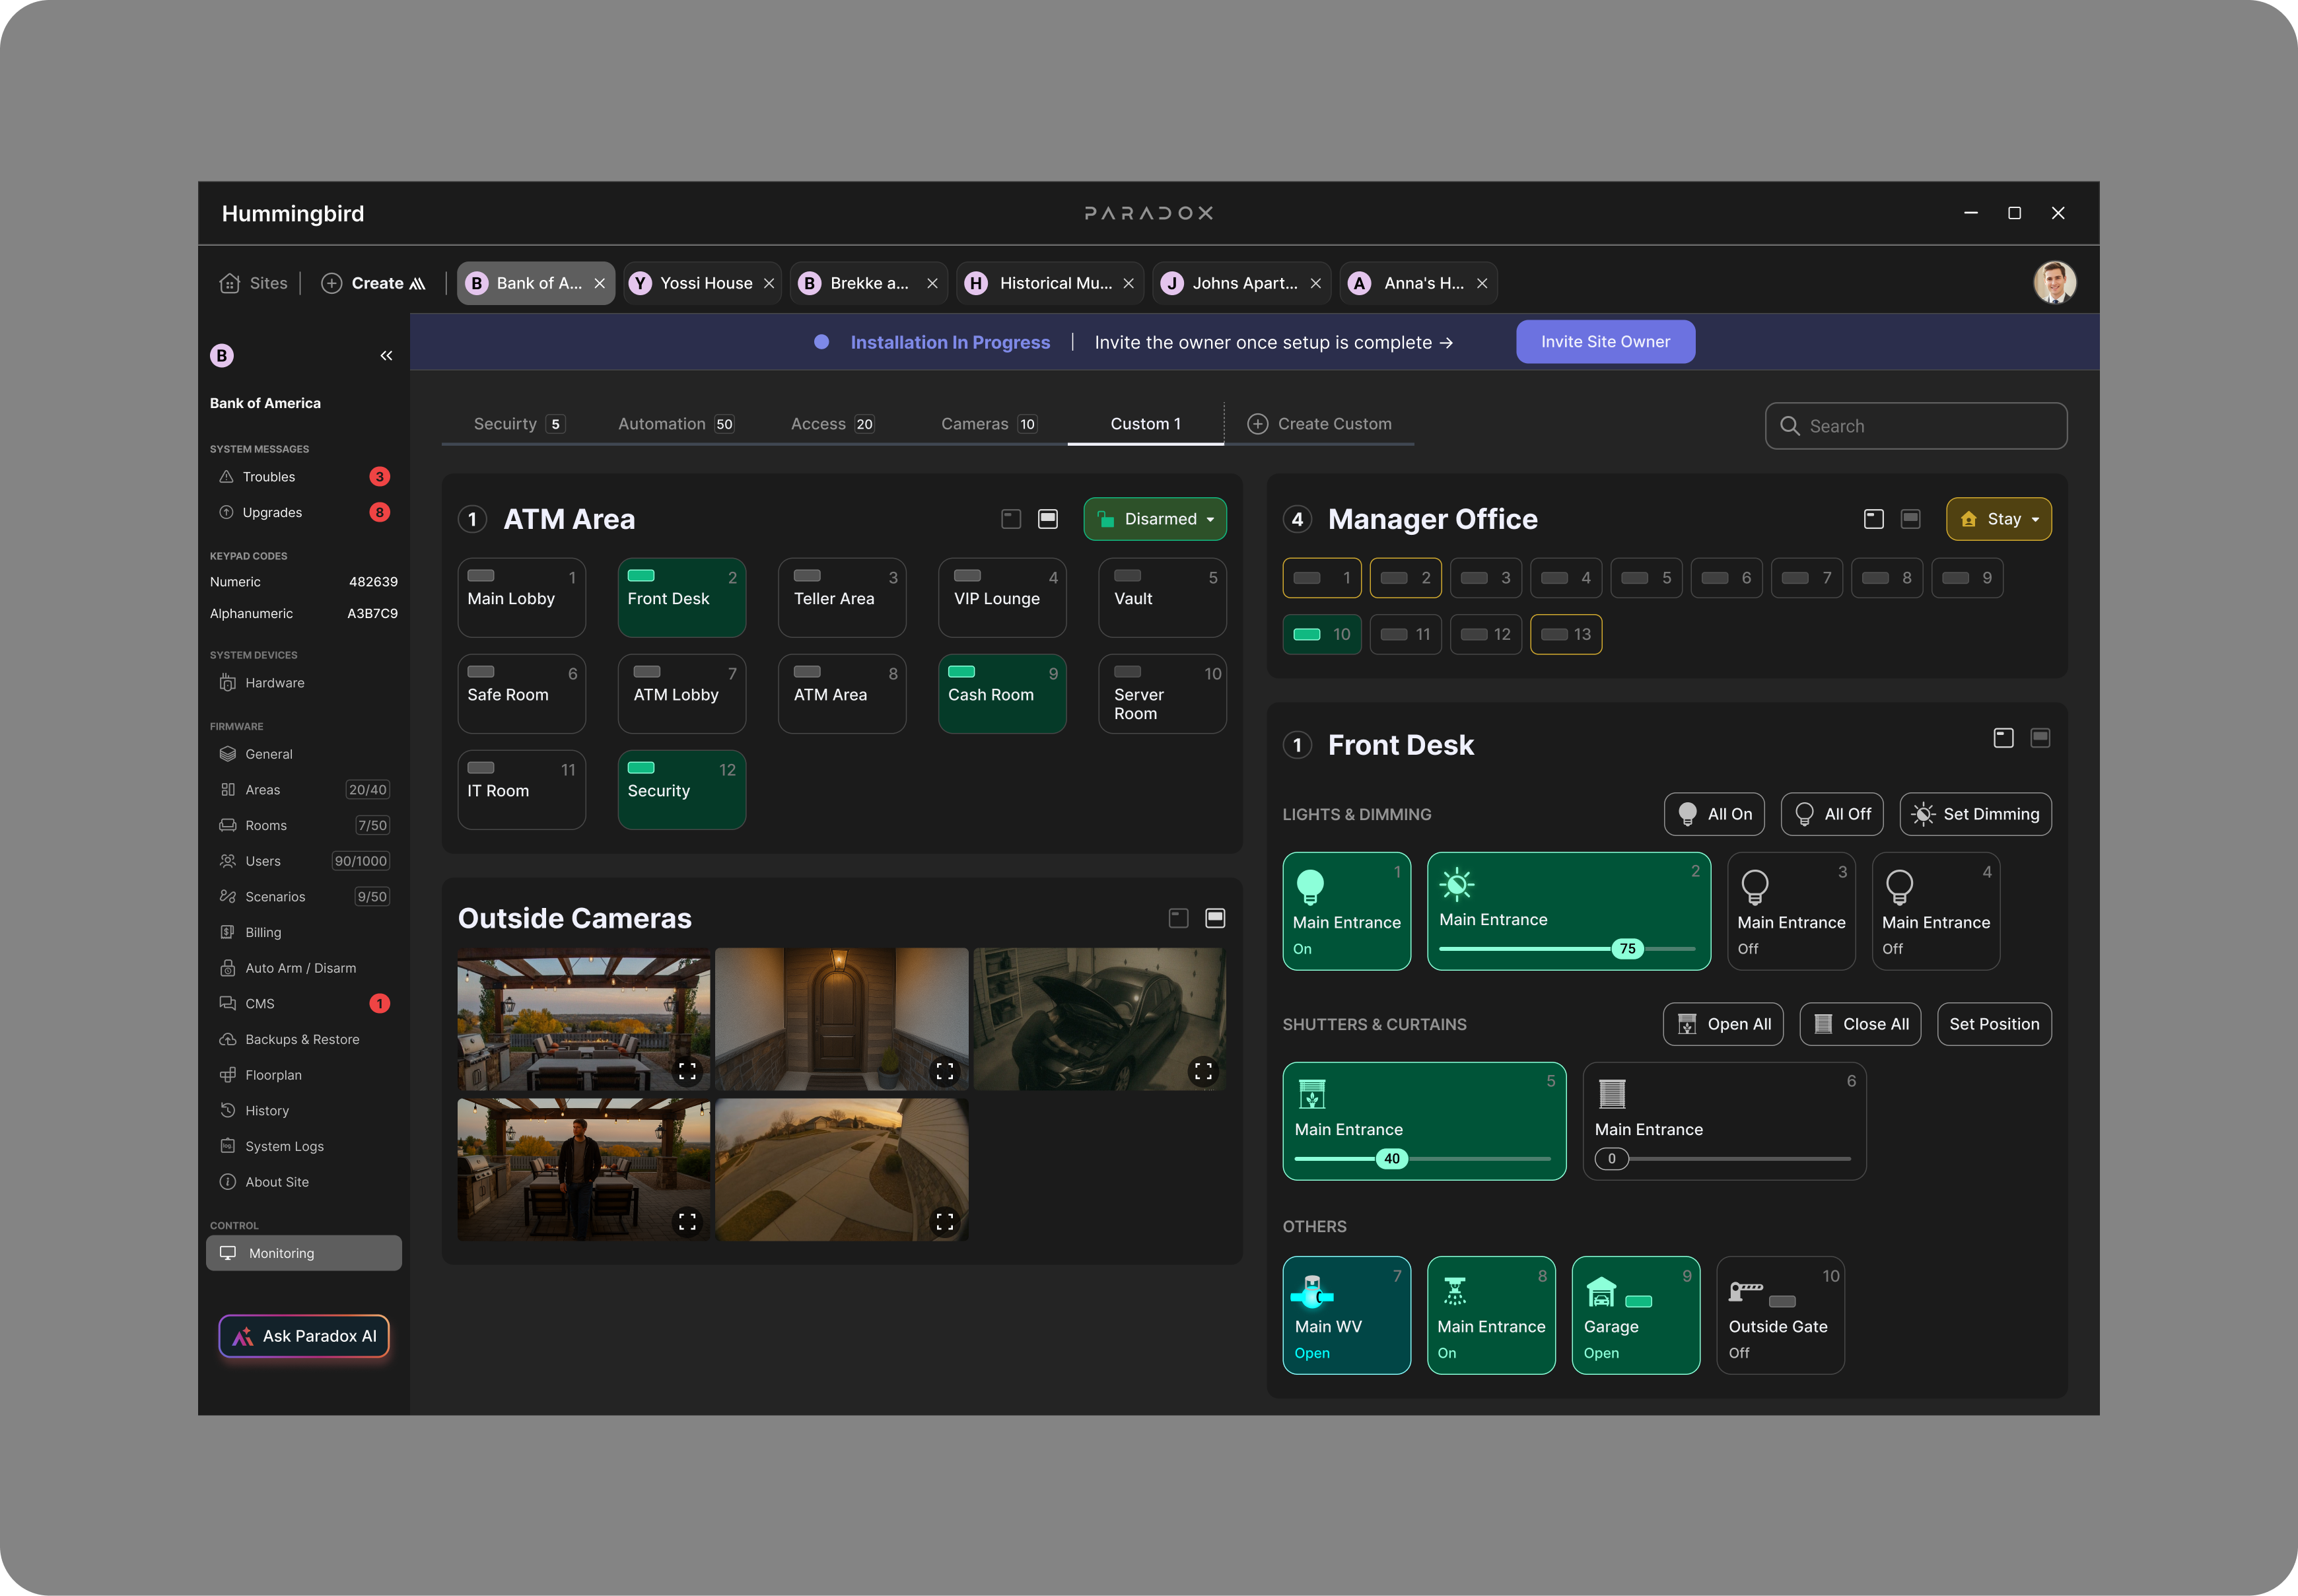Close the Johns Apart... site tab
Image resolution: width=2298 pixels, height=1596 pixels.
click(x=1316, y=284)
